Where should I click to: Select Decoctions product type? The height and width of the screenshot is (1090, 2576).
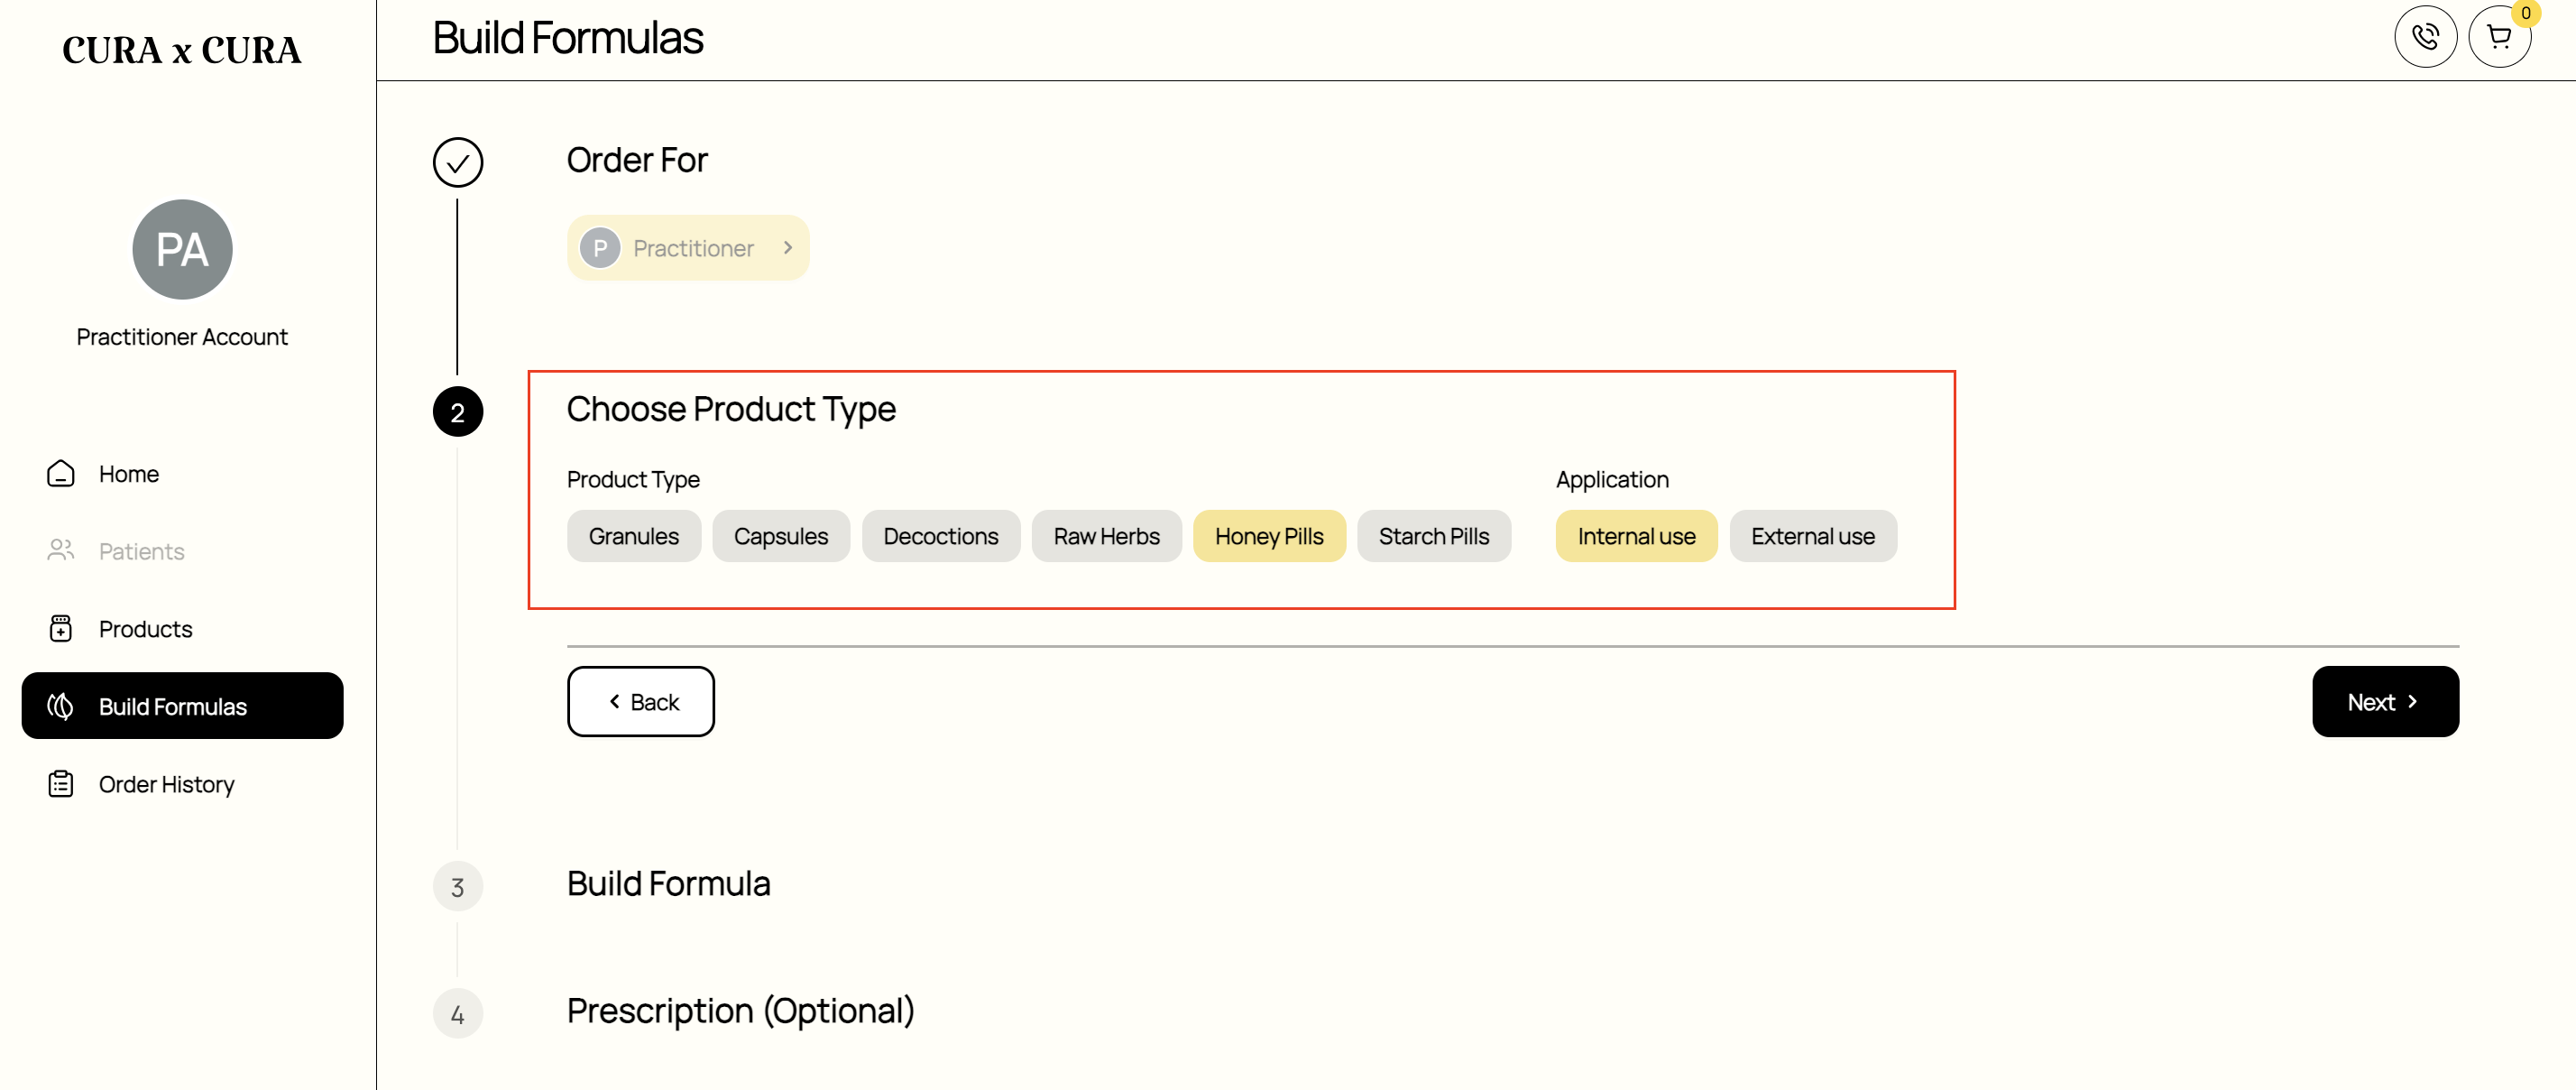[x=941, y=536]
